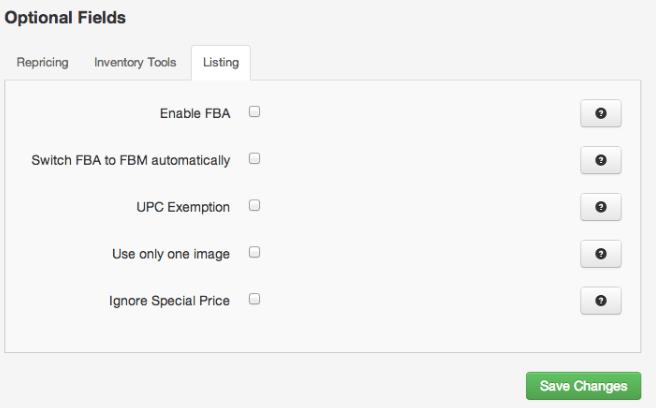Switch to the Repricing tab
The image size is (656, 408).
(x=42, y=63)
